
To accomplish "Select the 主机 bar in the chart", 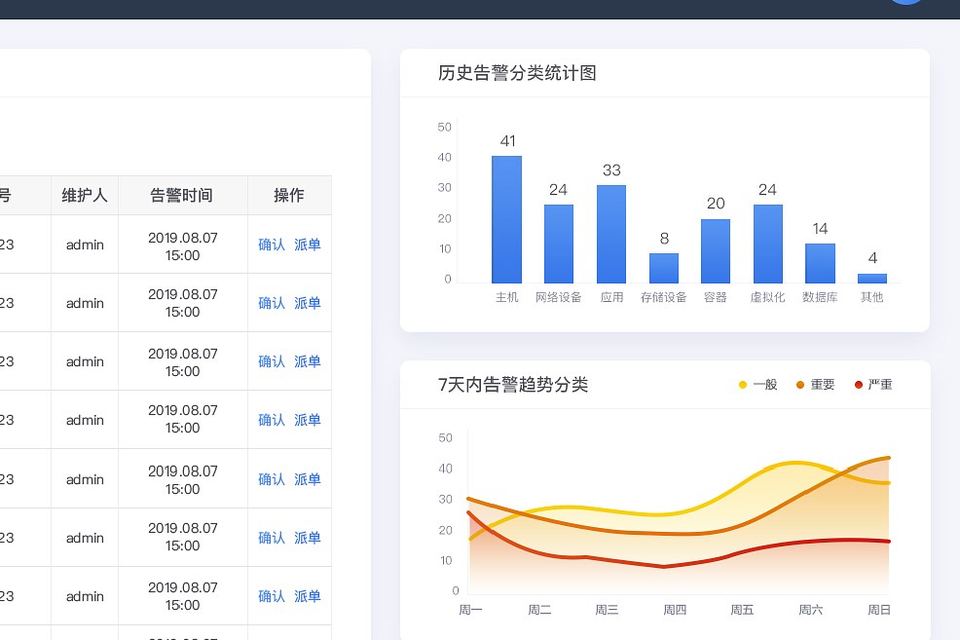I will 507,219.
